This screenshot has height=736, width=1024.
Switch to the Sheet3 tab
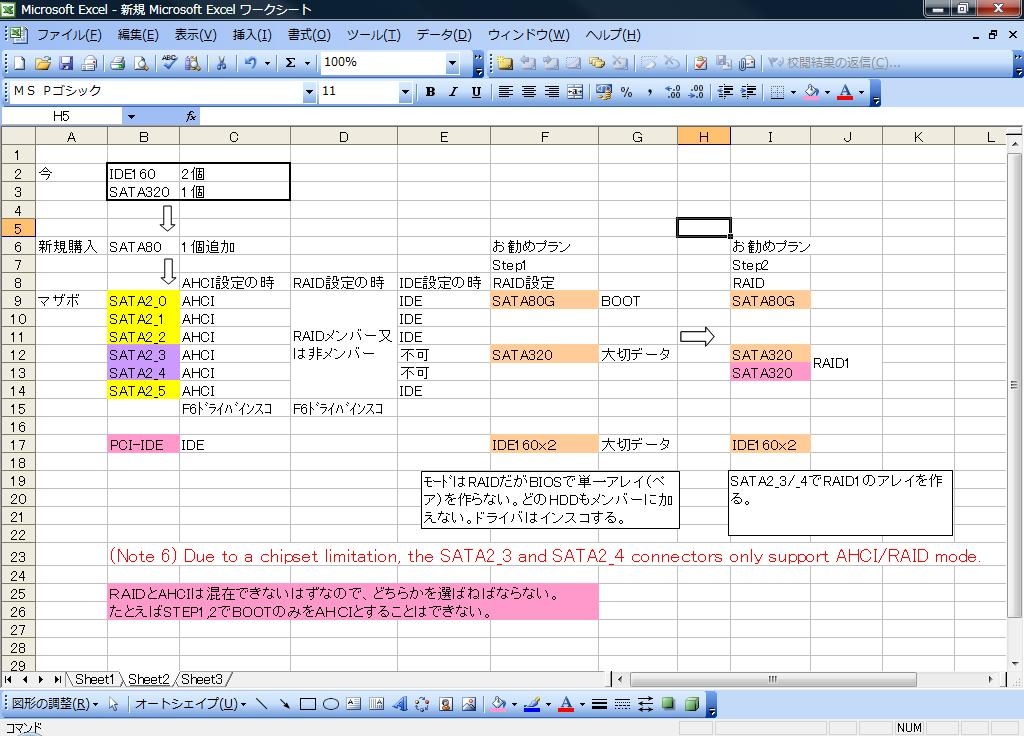(201, 680)
